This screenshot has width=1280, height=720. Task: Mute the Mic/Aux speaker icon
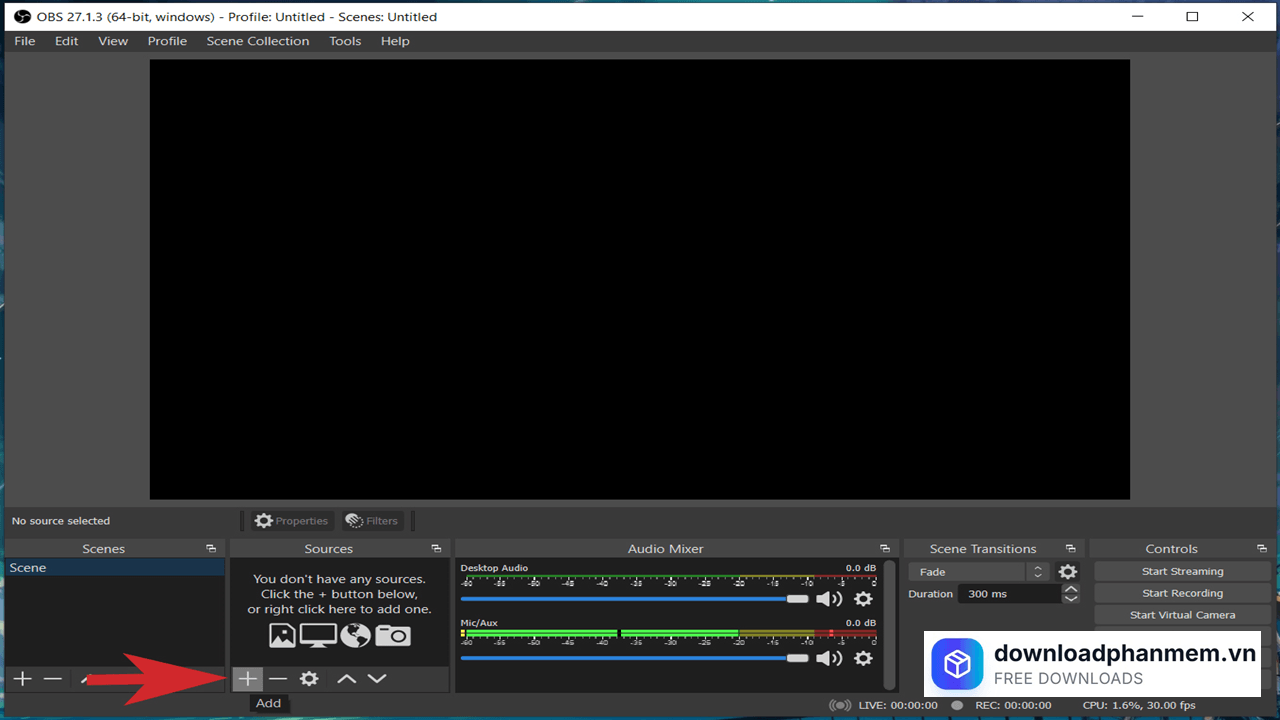(829, 658)
